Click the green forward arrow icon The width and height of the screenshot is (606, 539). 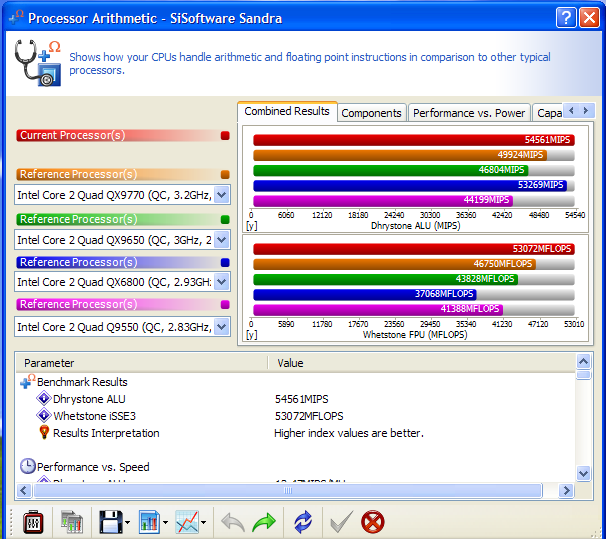(x=264, y=522)
